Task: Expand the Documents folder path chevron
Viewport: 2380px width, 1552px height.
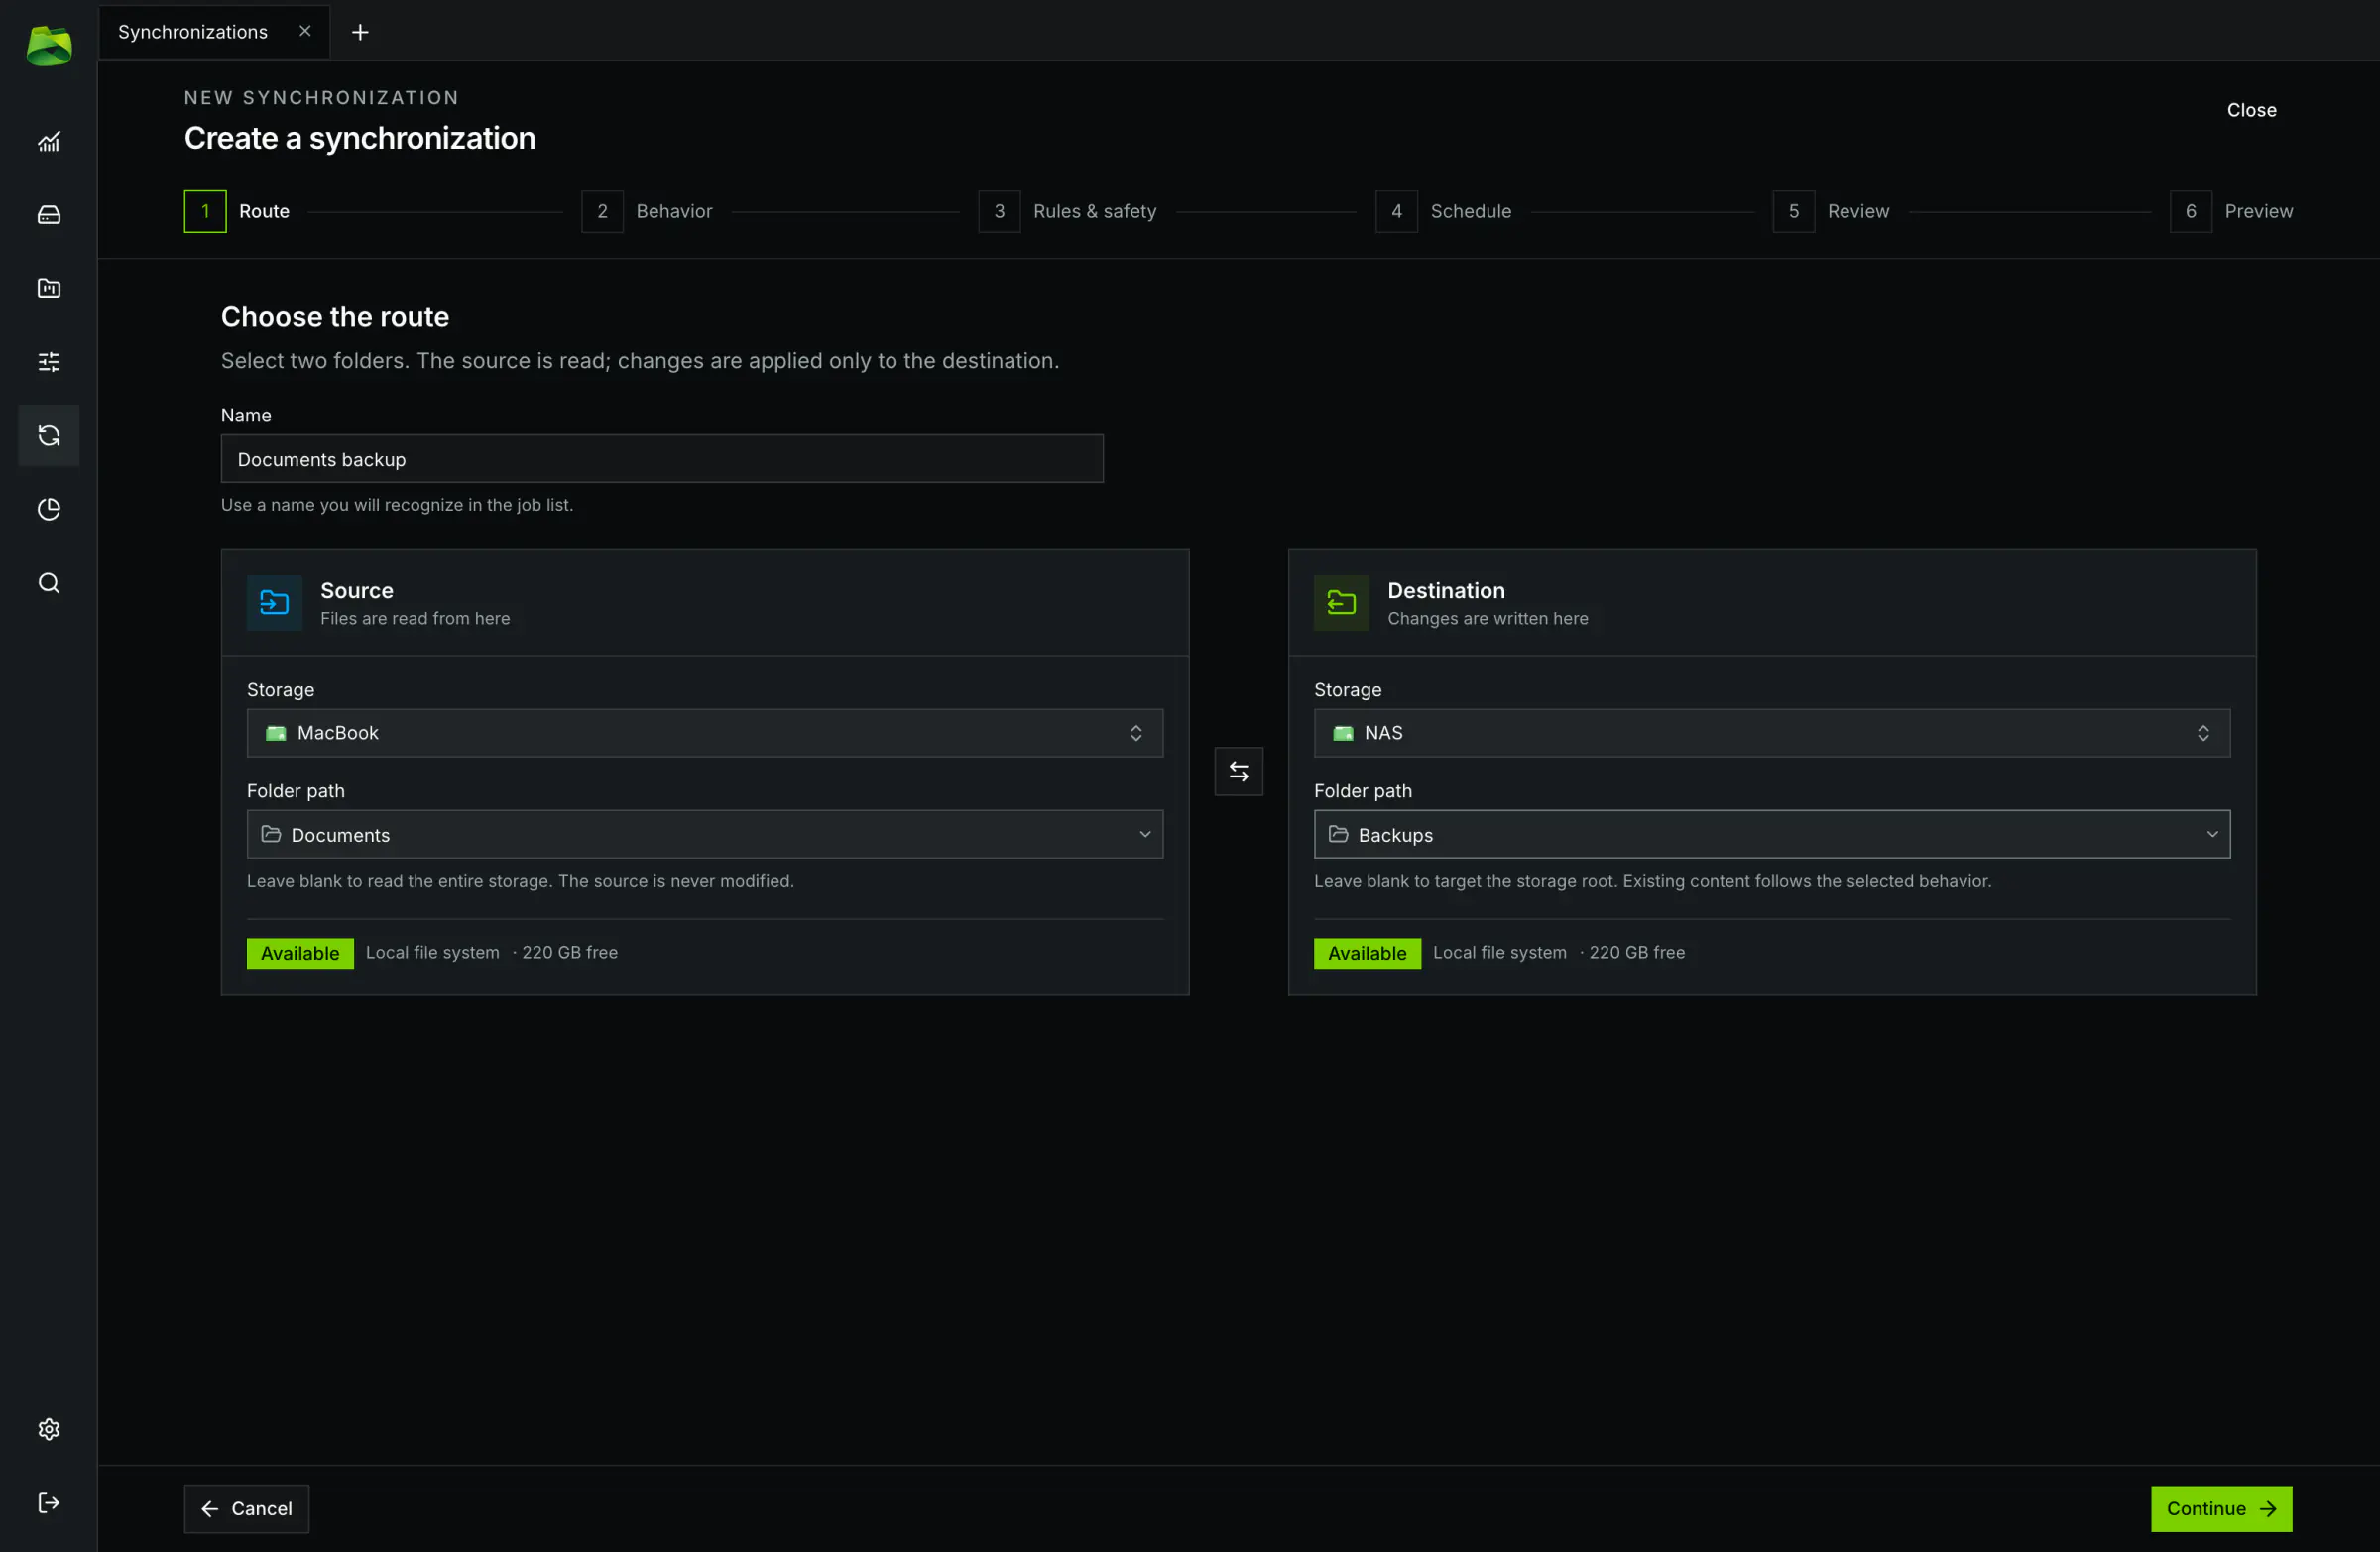Action: (x=1145, y=834)
